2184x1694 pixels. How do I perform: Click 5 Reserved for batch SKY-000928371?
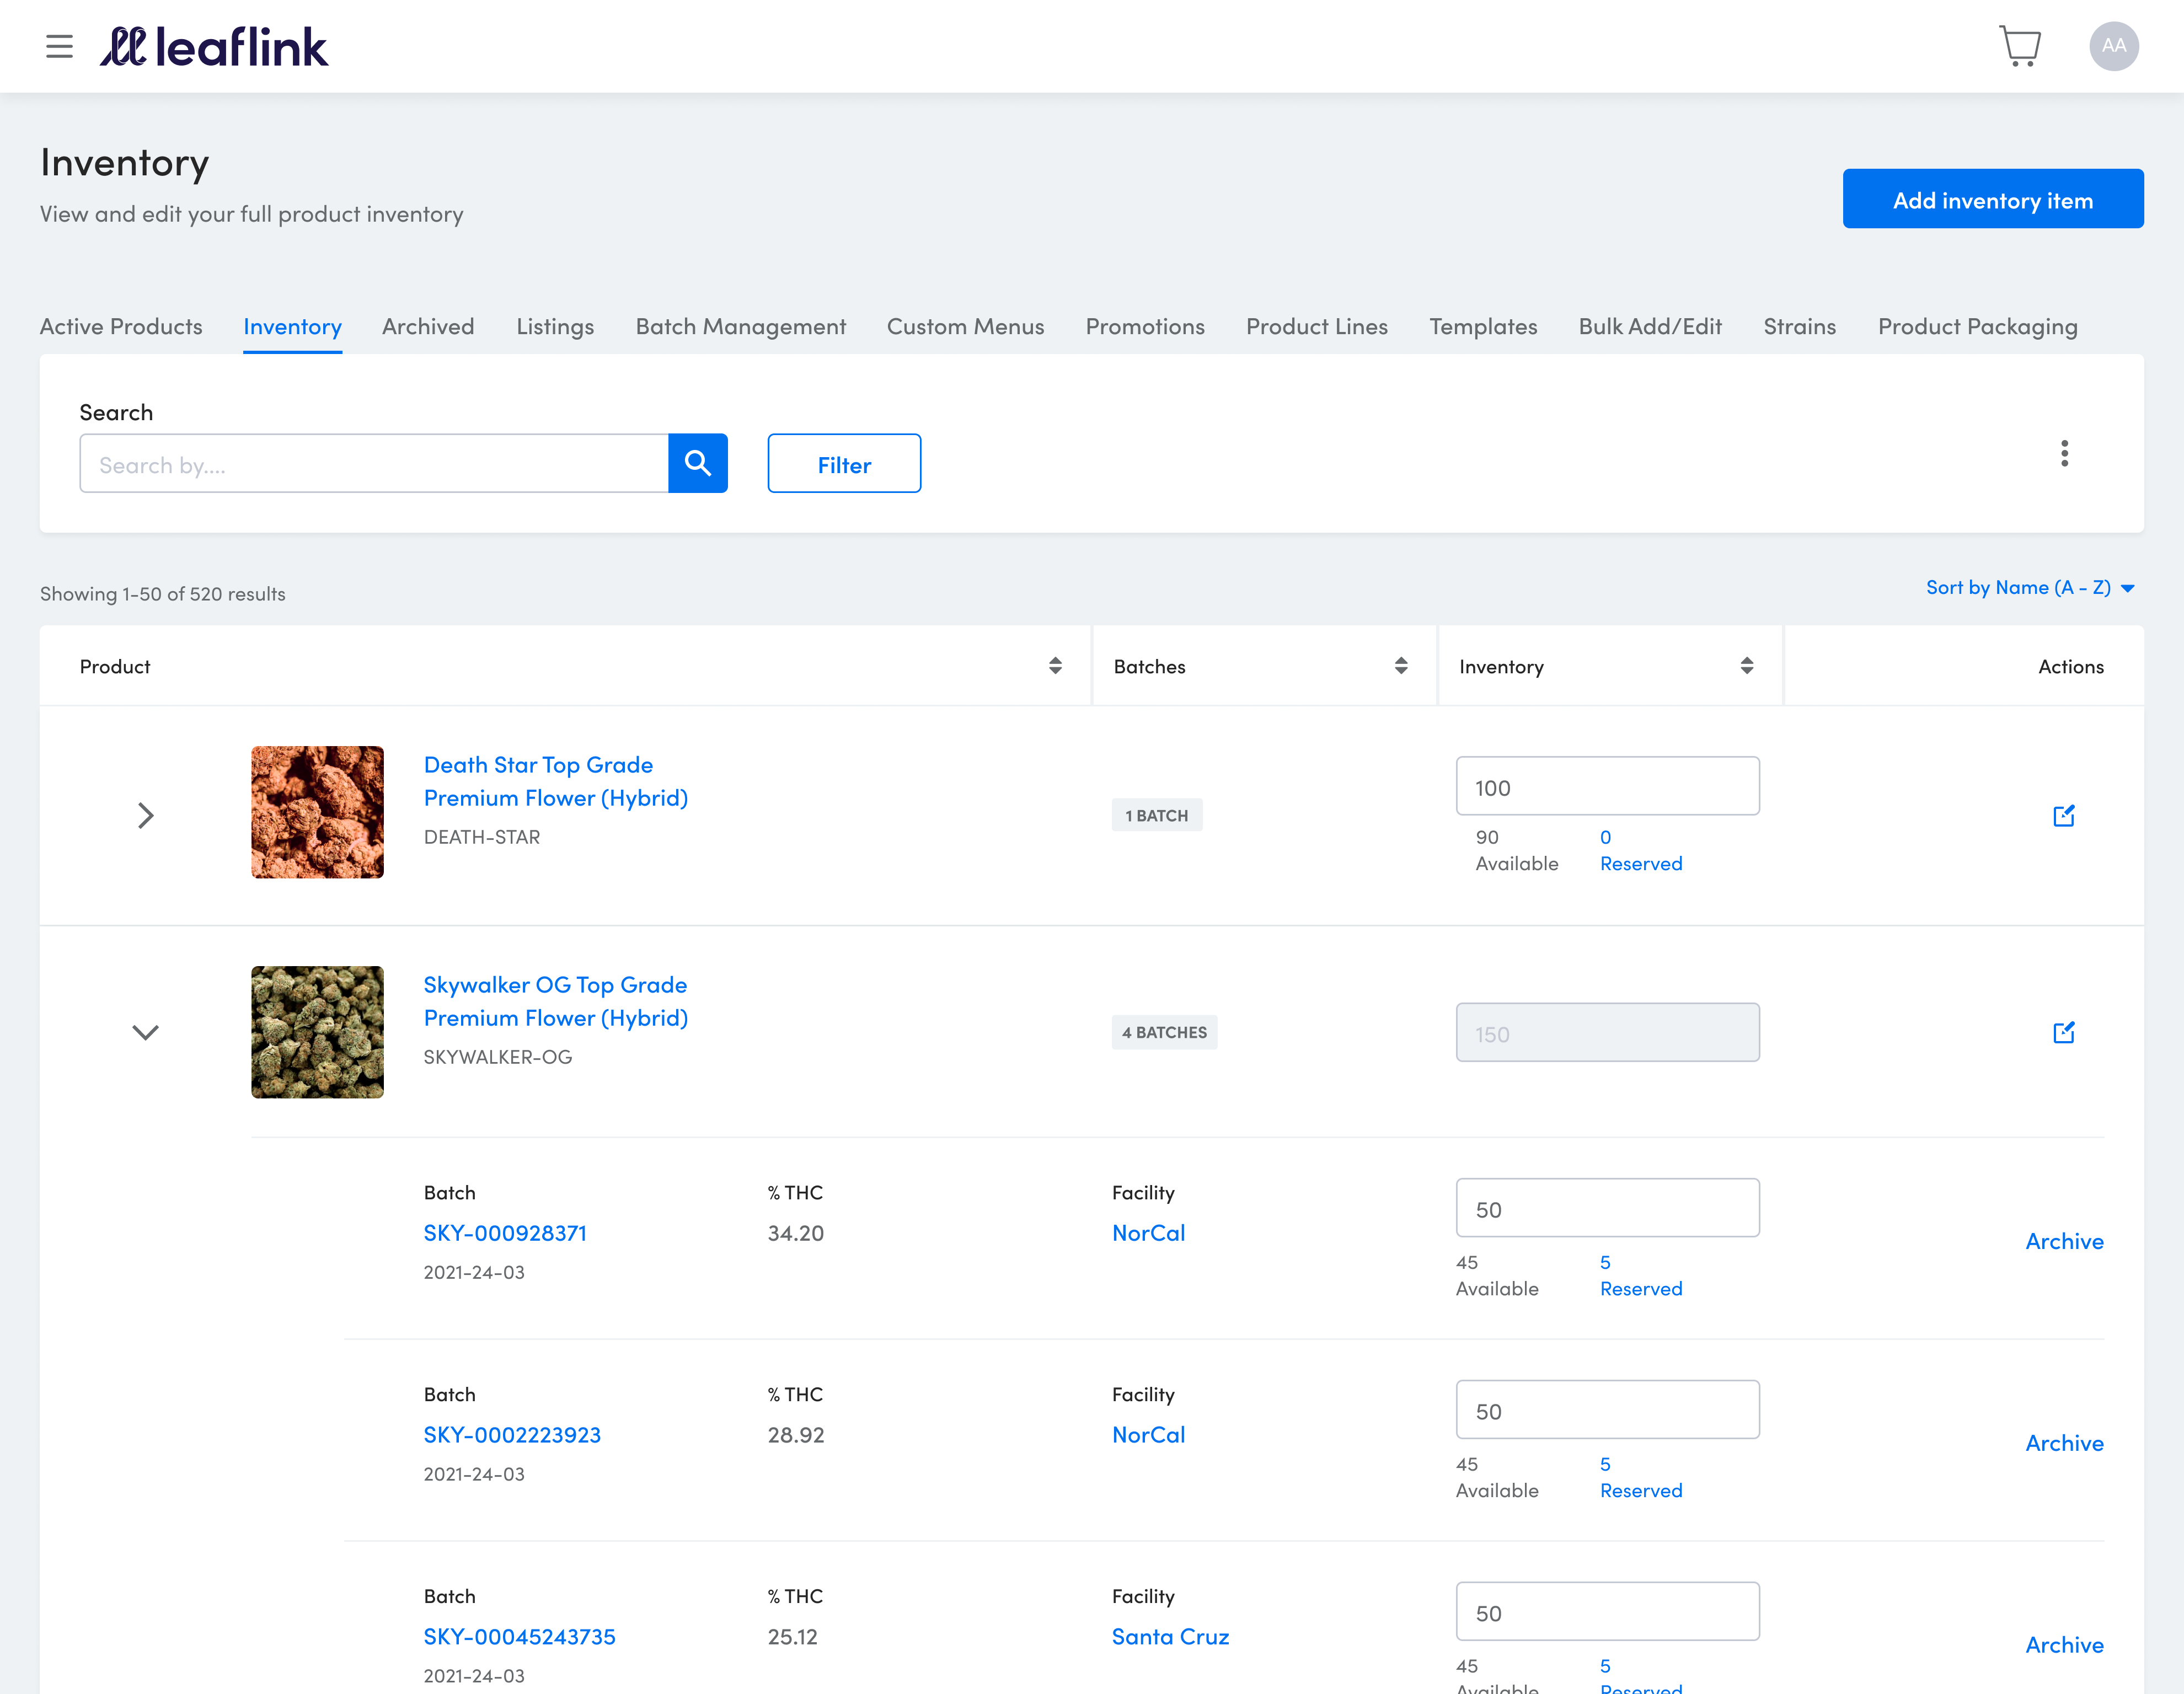coord(1640,1275)
